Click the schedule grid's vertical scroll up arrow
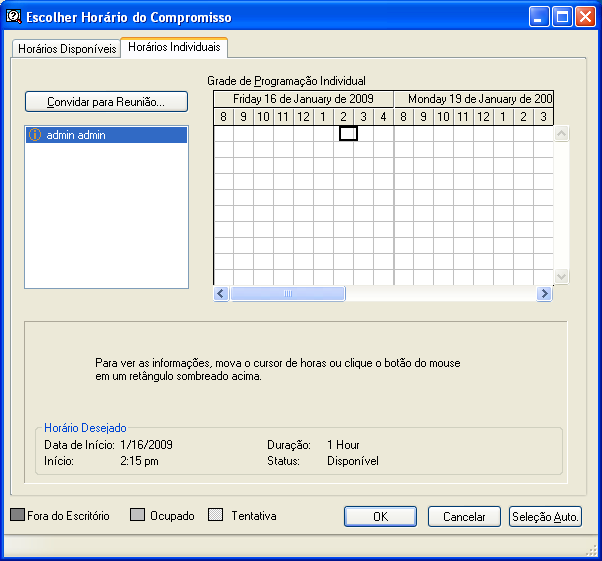 coord(562,134)
